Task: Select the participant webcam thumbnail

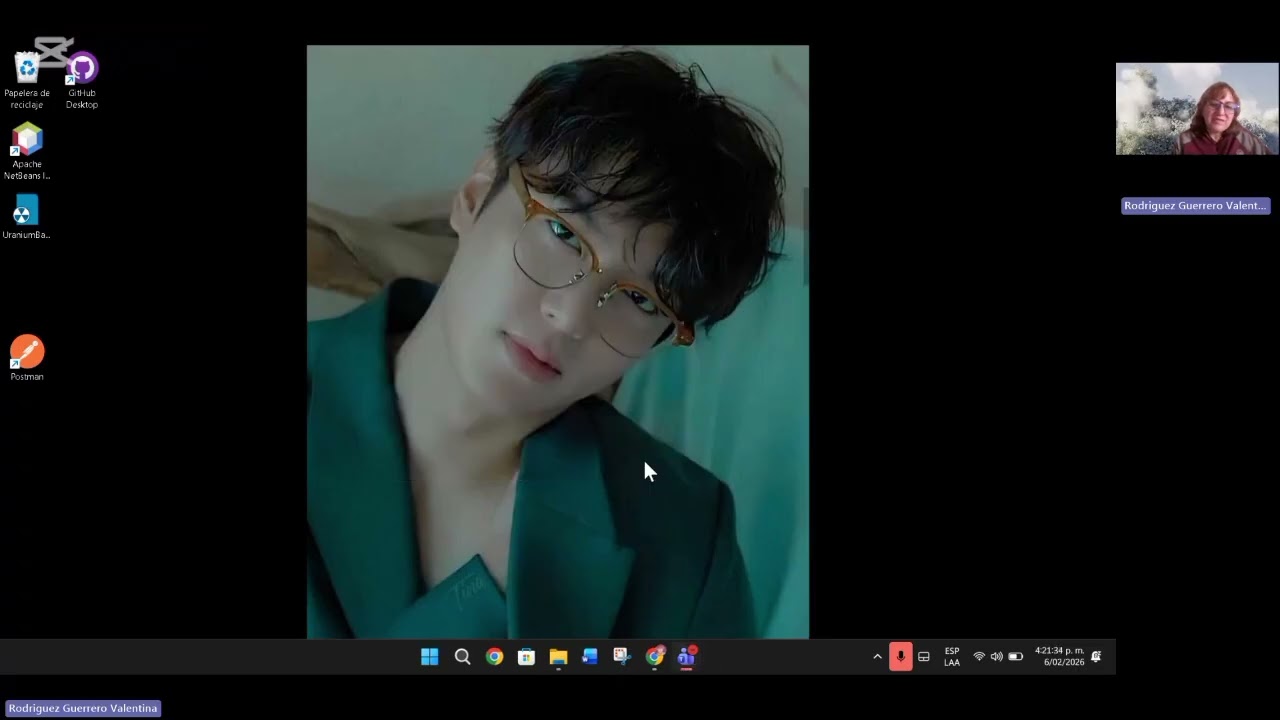Action: click(1197, 109)
